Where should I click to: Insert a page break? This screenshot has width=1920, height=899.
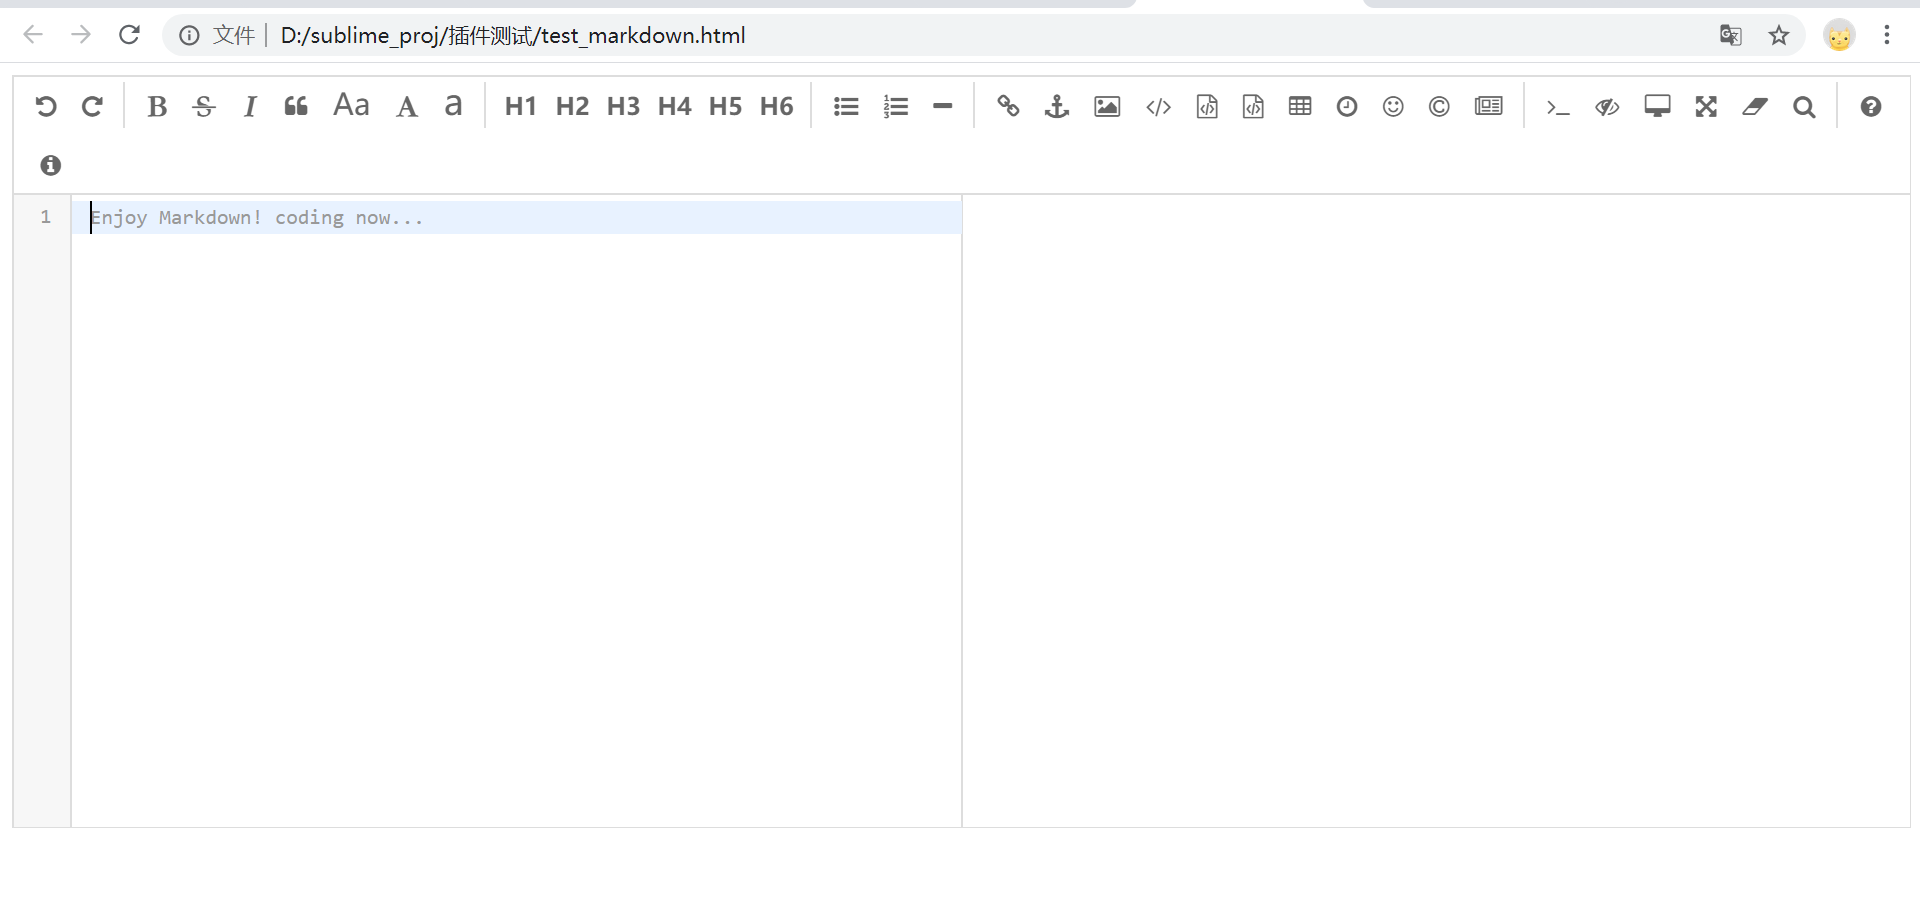[1489, 106]
